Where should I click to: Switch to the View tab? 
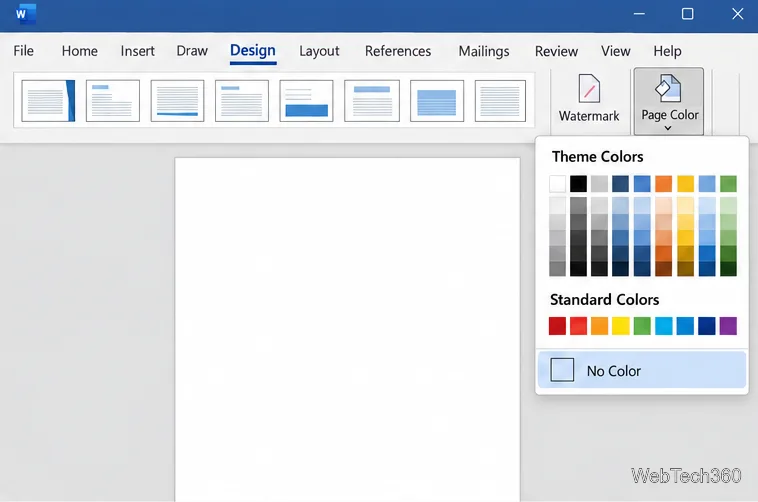click(x=615, y=51)
